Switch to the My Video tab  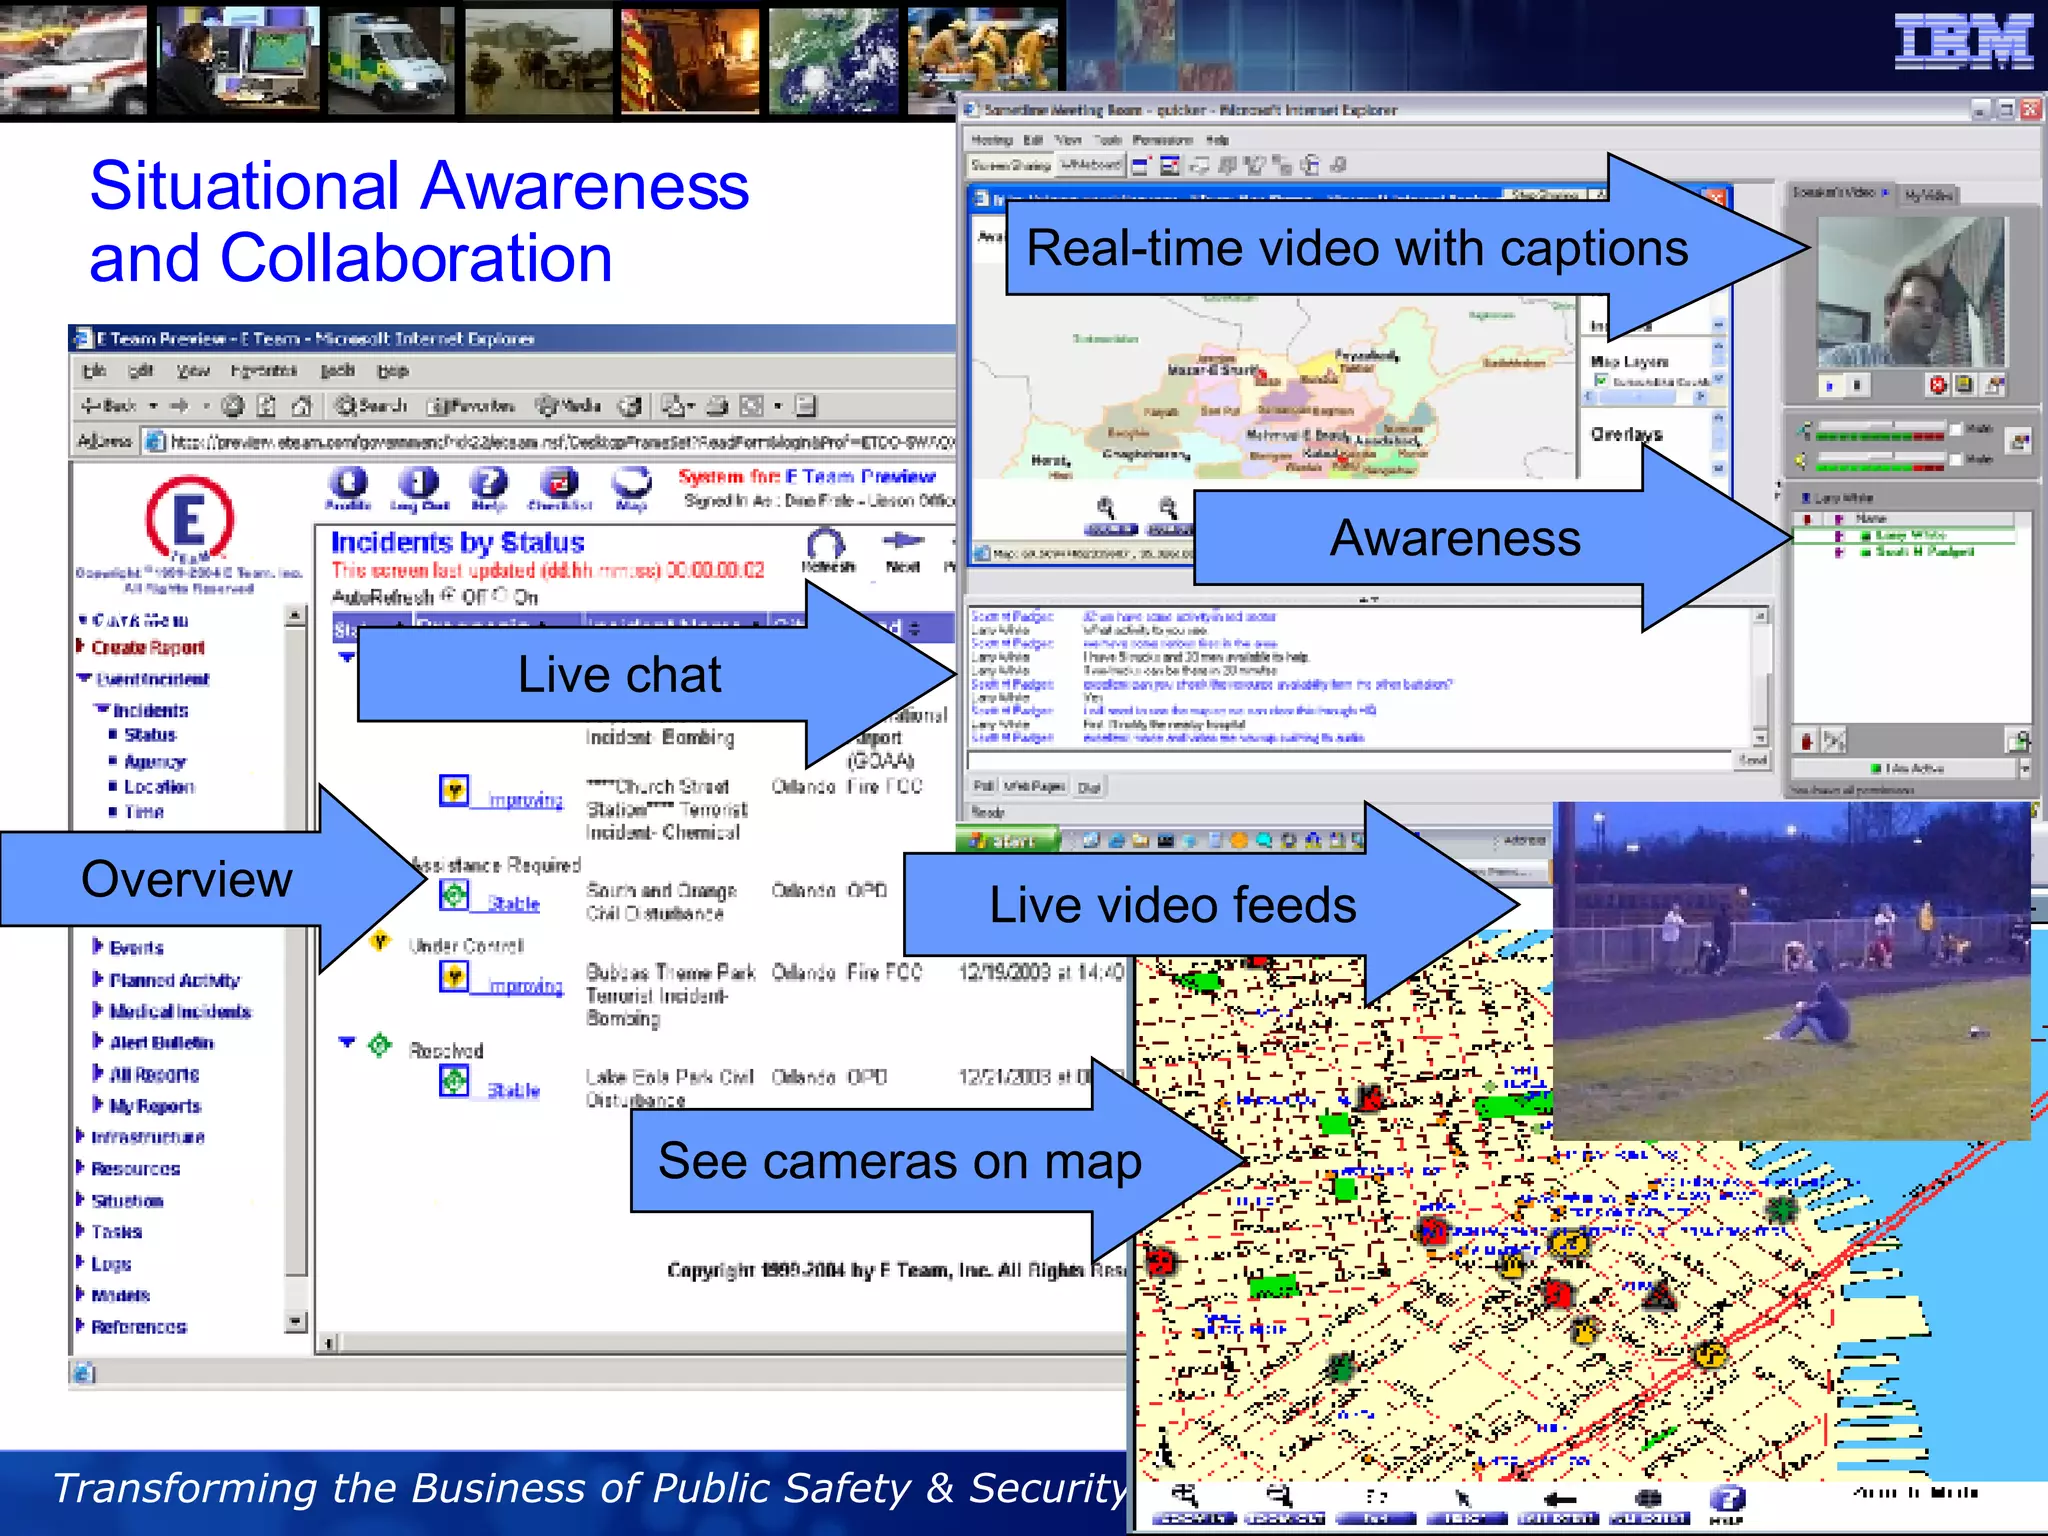click(1927, 195)
